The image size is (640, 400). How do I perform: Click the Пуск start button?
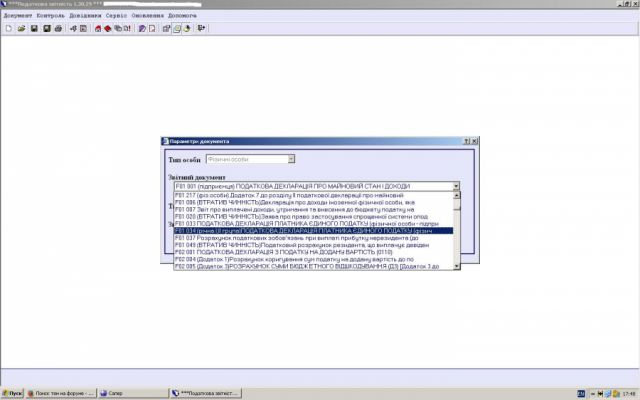click(12, 393)
